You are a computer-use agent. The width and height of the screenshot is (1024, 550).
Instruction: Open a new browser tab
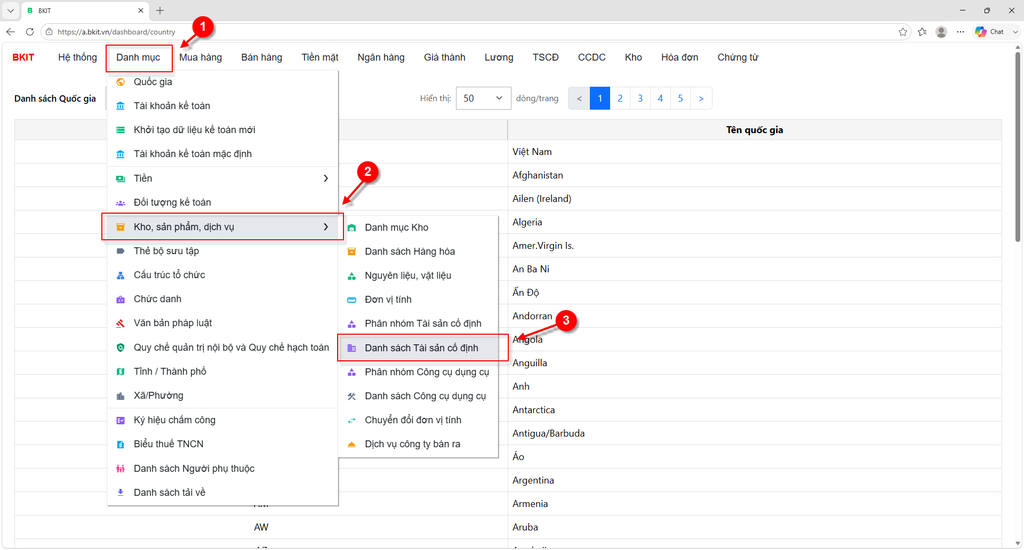[x=160, y=10]
